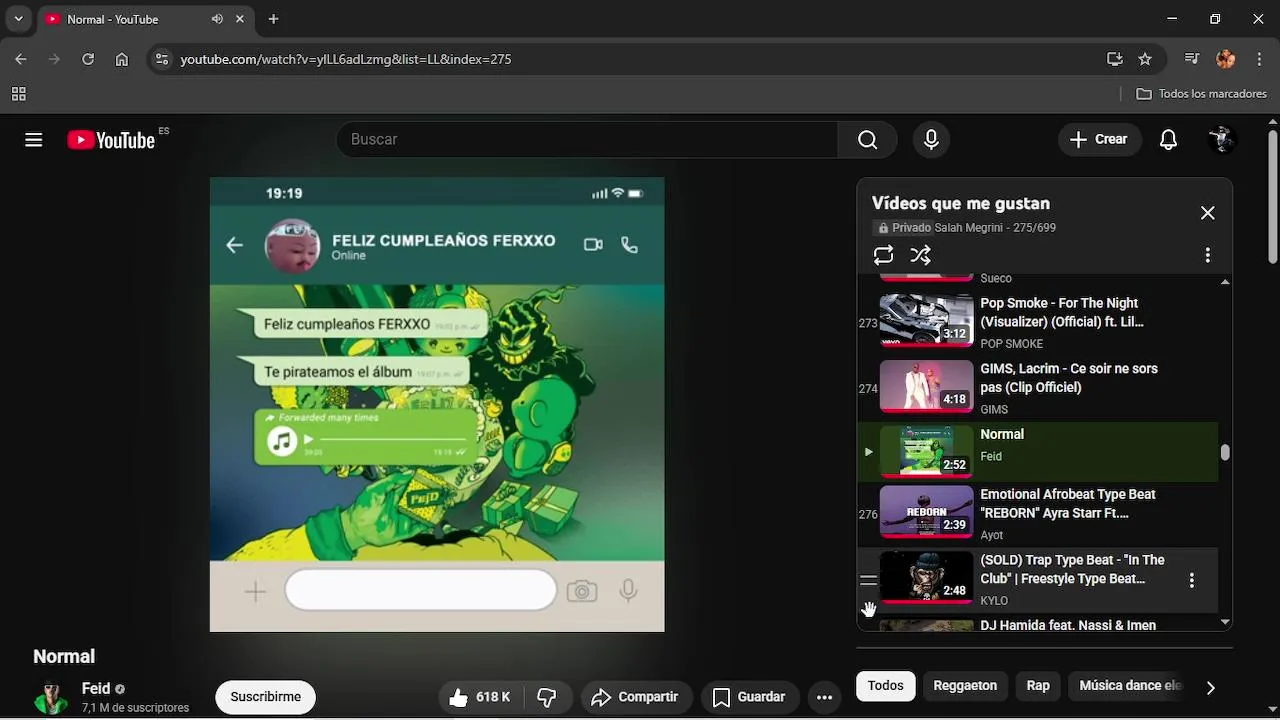Click the Suscribirme button
This screenshot has height=720, width=1280.
tap(266, 697)
